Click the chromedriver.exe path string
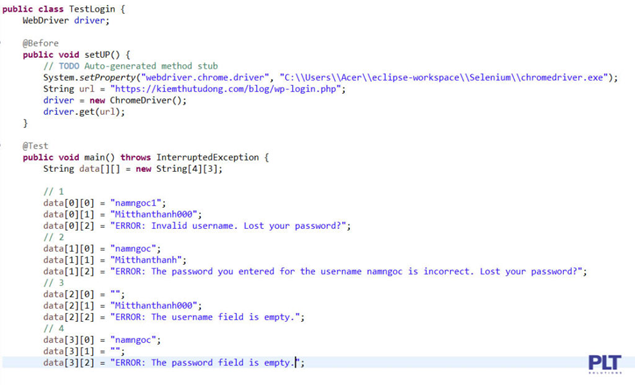This screenshot has height=385, width=635. point(444,77)
